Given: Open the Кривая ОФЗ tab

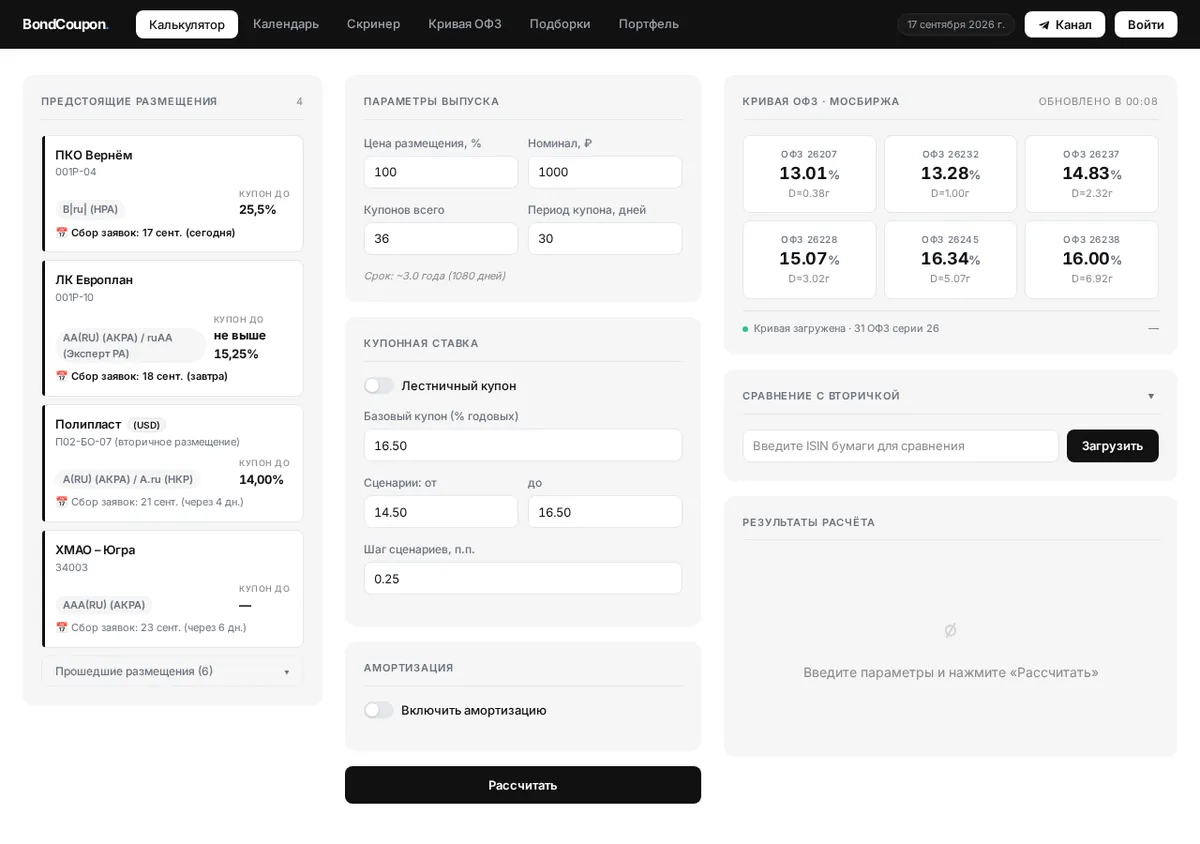Looking at the screenshot, I should (x=465, y=24).
